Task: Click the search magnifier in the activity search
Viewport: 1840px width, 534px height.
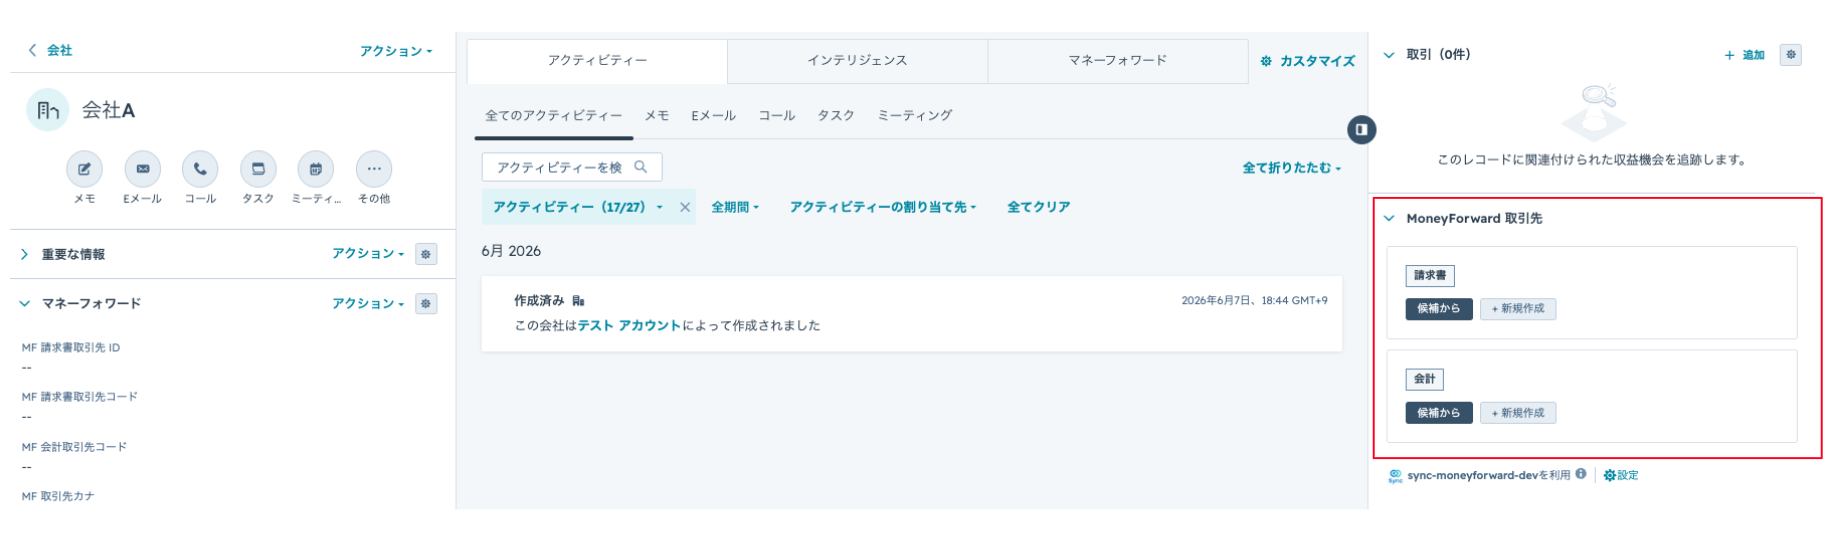Action: (641, 167)
